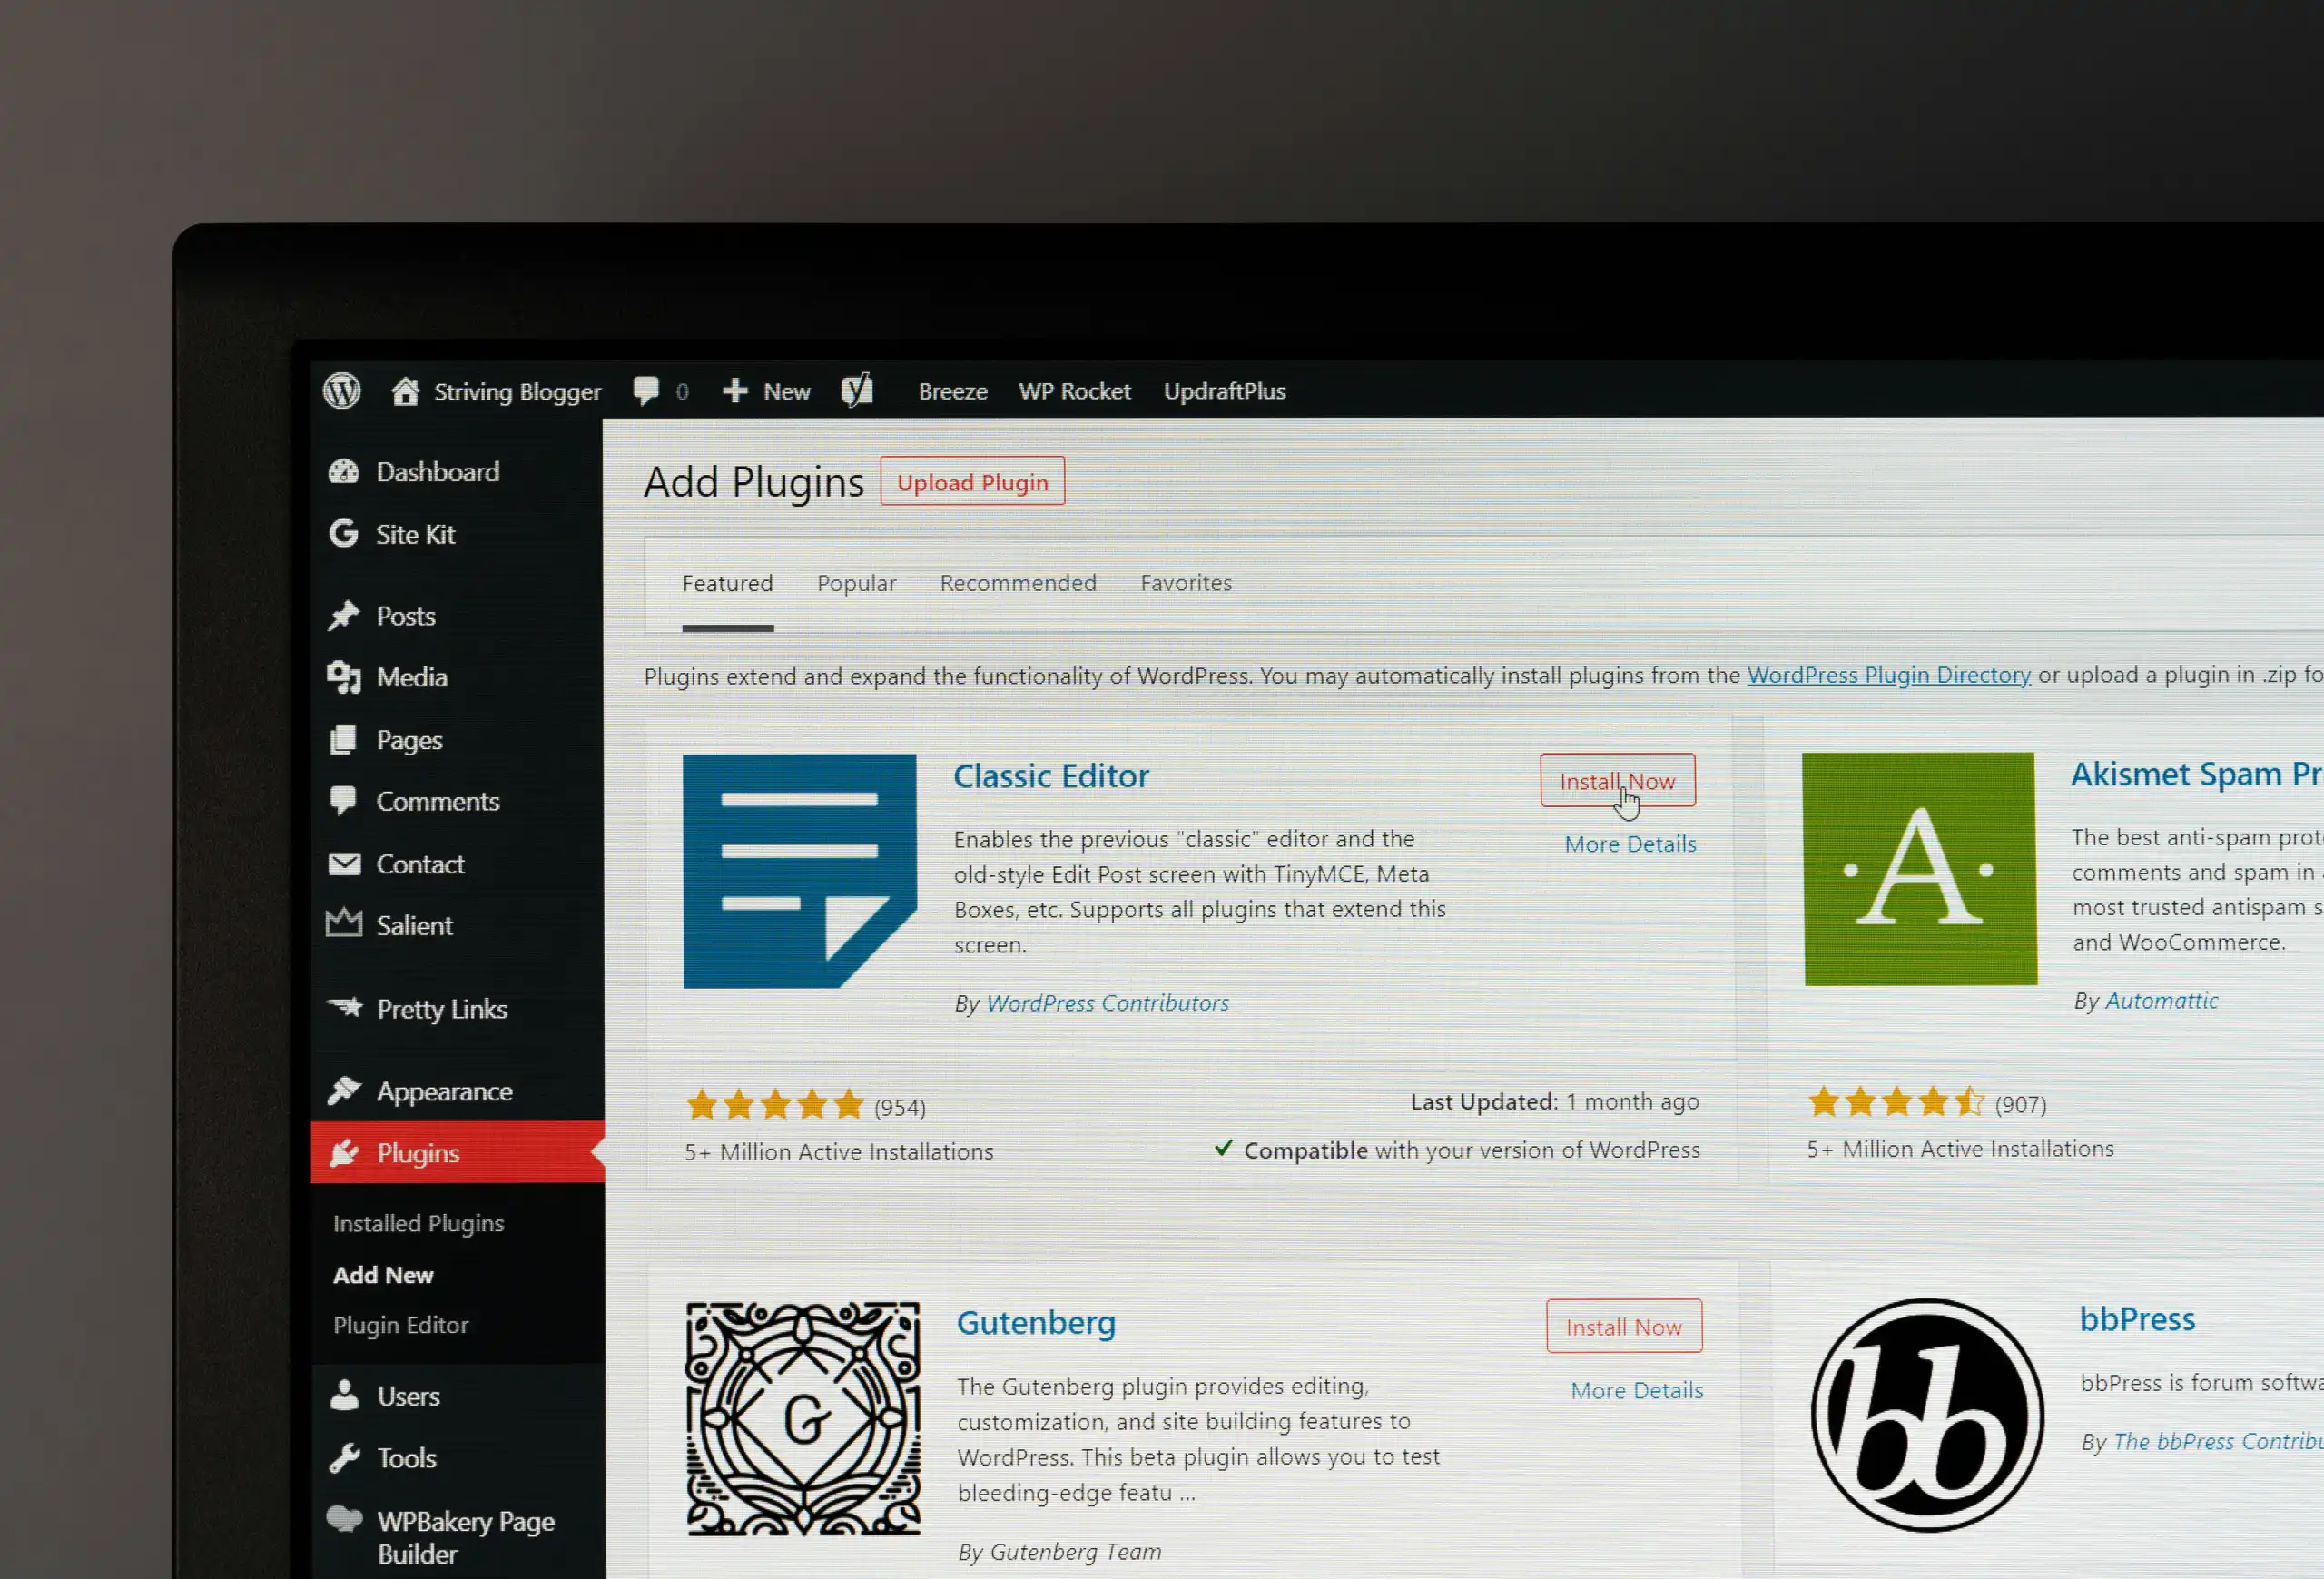Open the Plugin Editor menu item

coord(400,1324)
